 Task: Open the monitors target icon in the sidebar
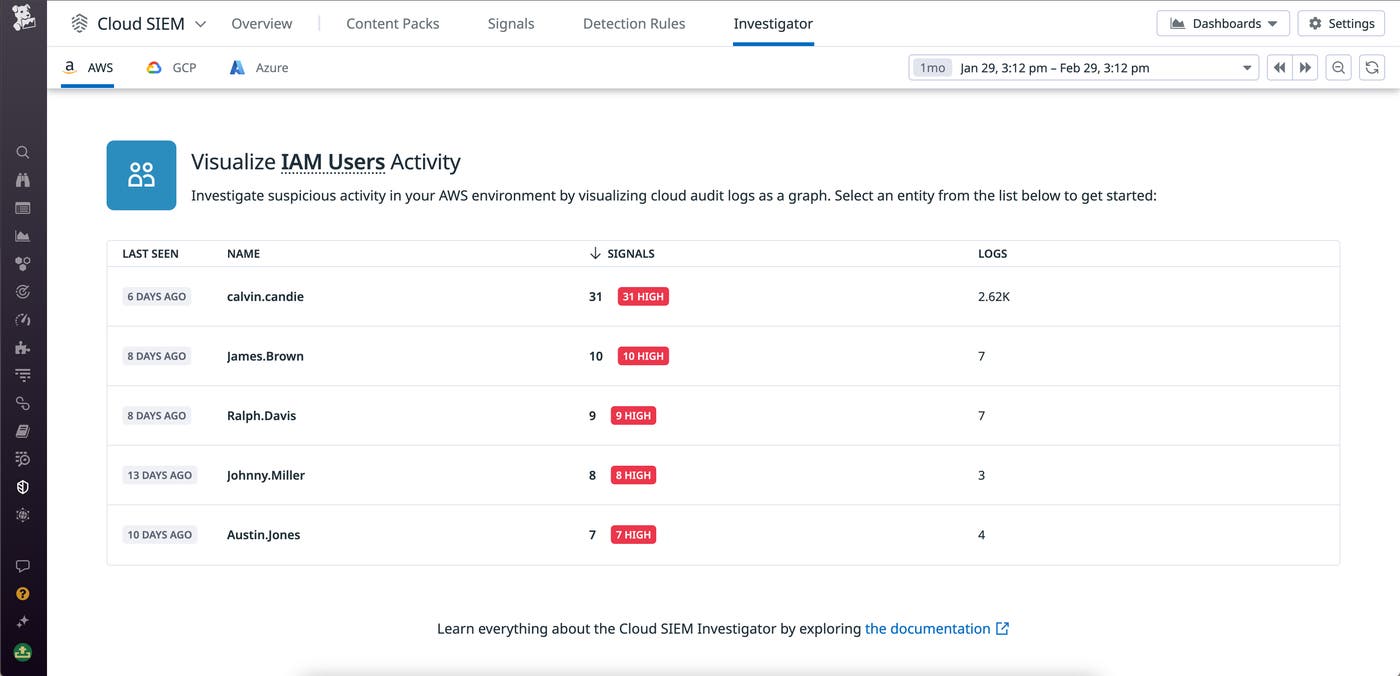tap(23, 292)
